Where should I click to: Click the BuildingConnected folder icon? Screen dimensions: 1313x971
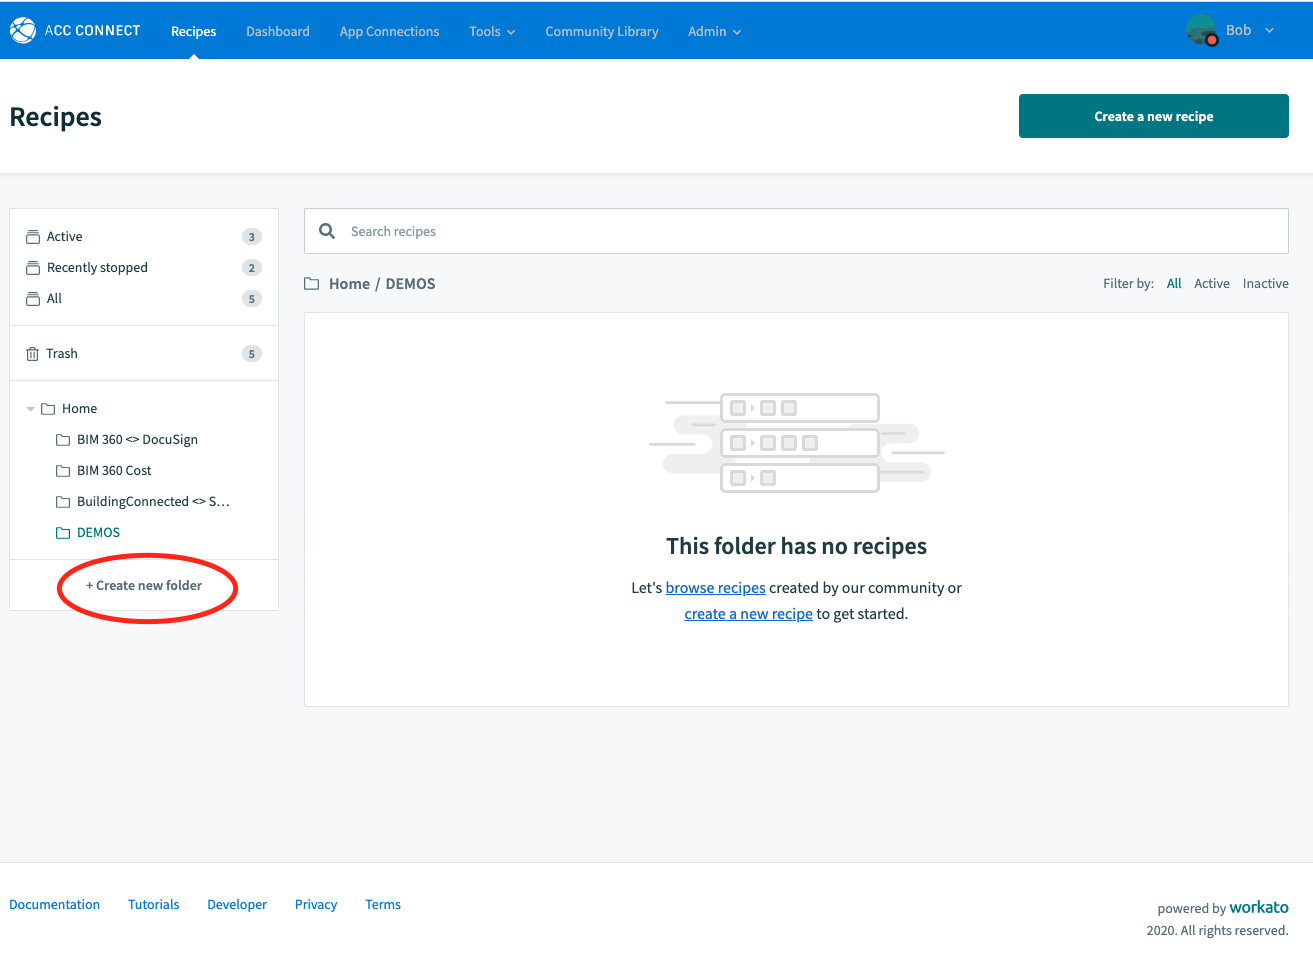63,502
